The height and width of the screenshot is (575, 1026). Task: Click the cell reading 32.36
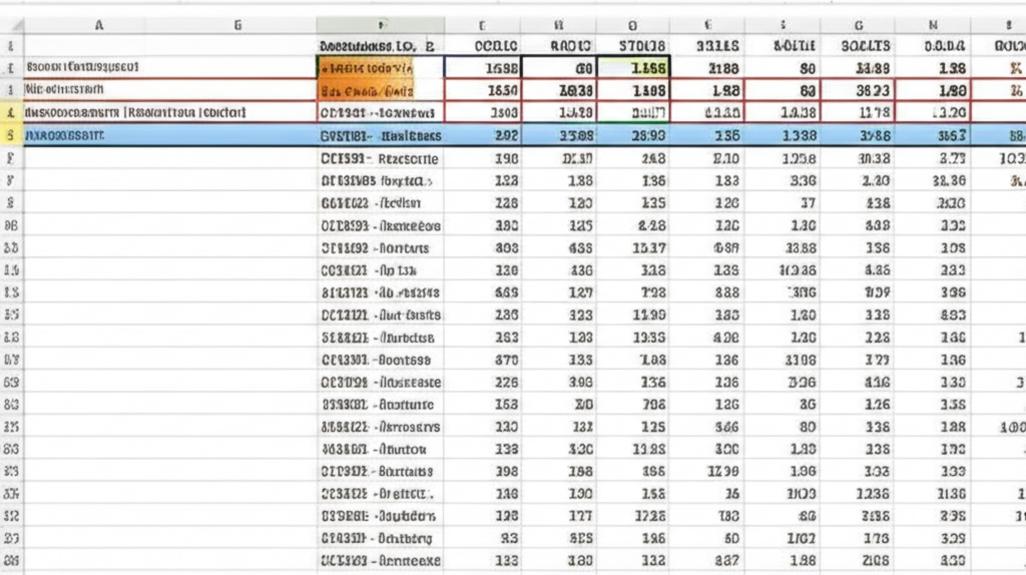(933, 181)
